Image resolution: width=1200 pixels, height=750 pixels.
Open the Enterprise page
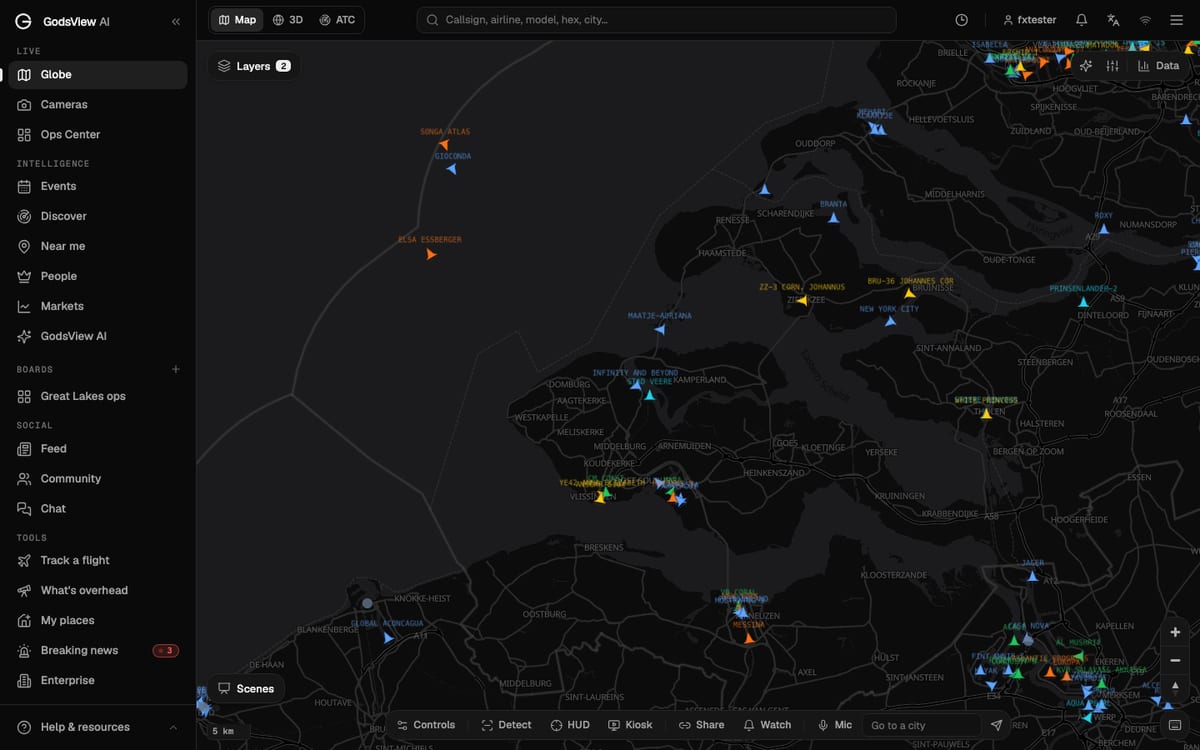coord(98,680)
